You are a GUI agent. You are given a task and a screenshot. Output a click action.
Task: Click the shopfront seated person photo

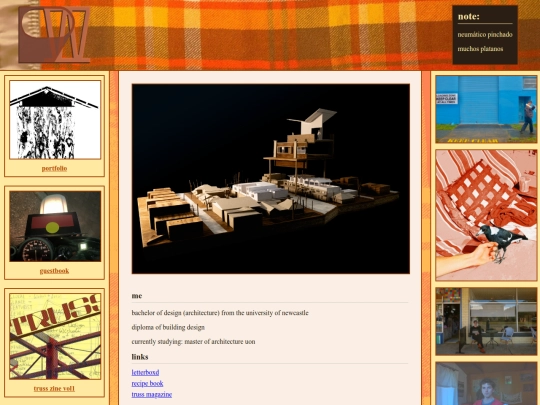click(x=486, y=321)
